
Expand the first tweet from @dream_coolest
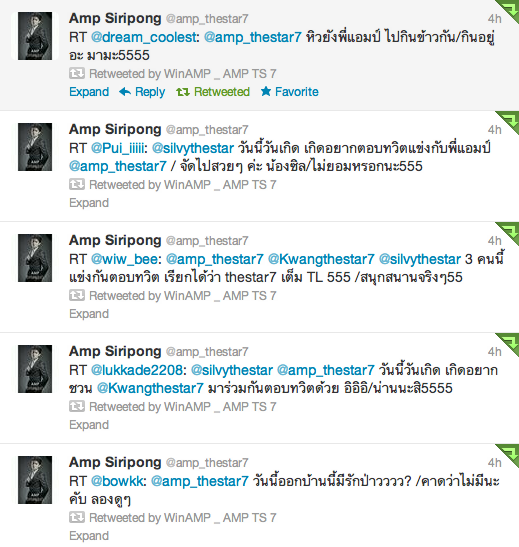pyautogui.click(x=89, y=92)
